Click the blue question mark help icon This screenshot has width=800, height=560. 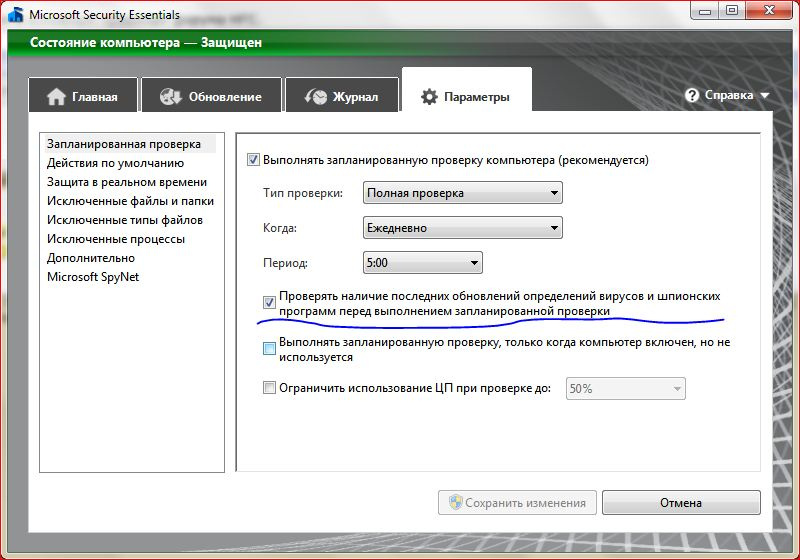(692, 95)
